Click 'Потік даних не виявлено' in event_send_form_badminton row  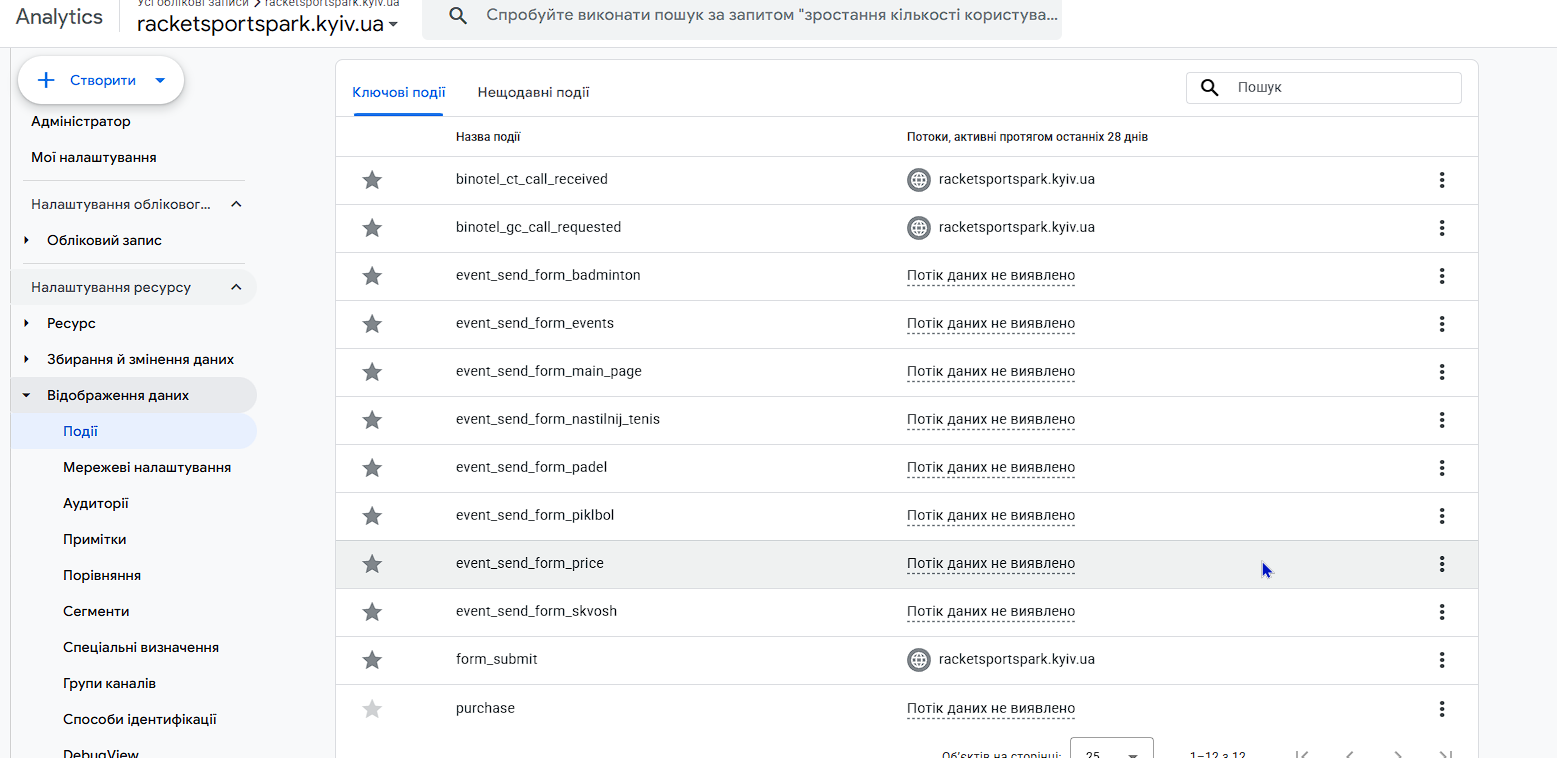(x=991, y=276)
